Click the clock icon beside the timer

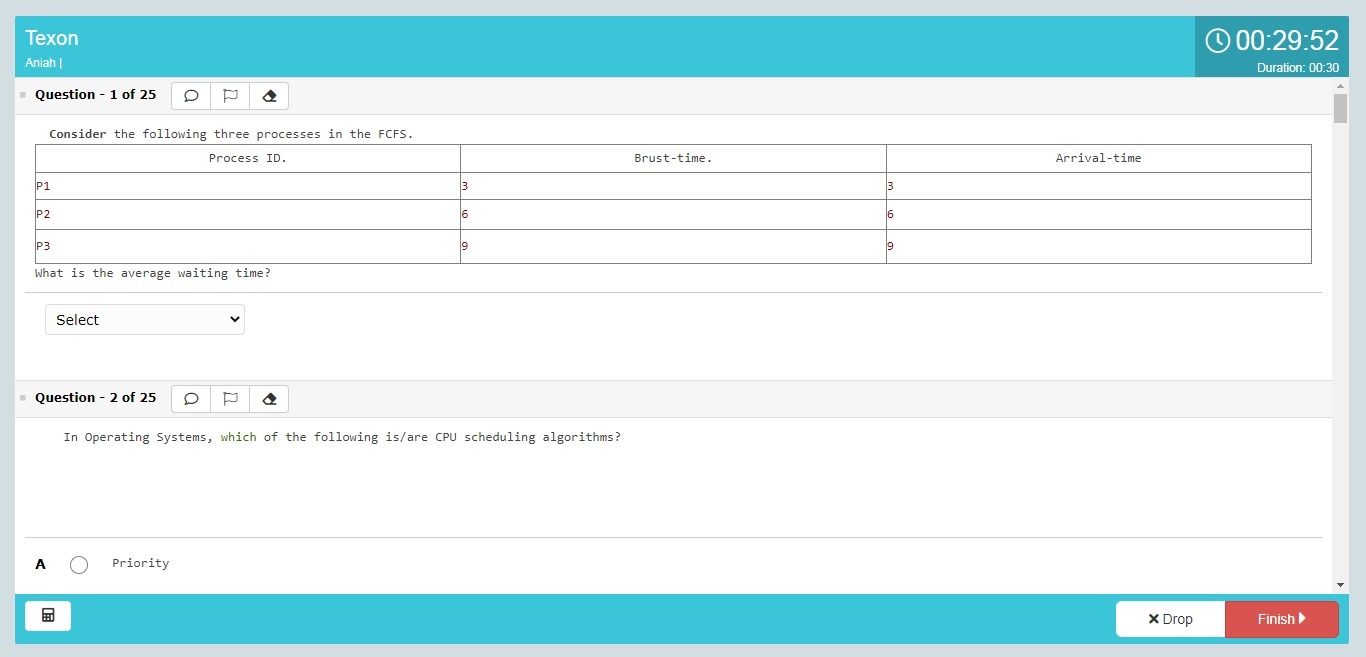[1217, 40]
